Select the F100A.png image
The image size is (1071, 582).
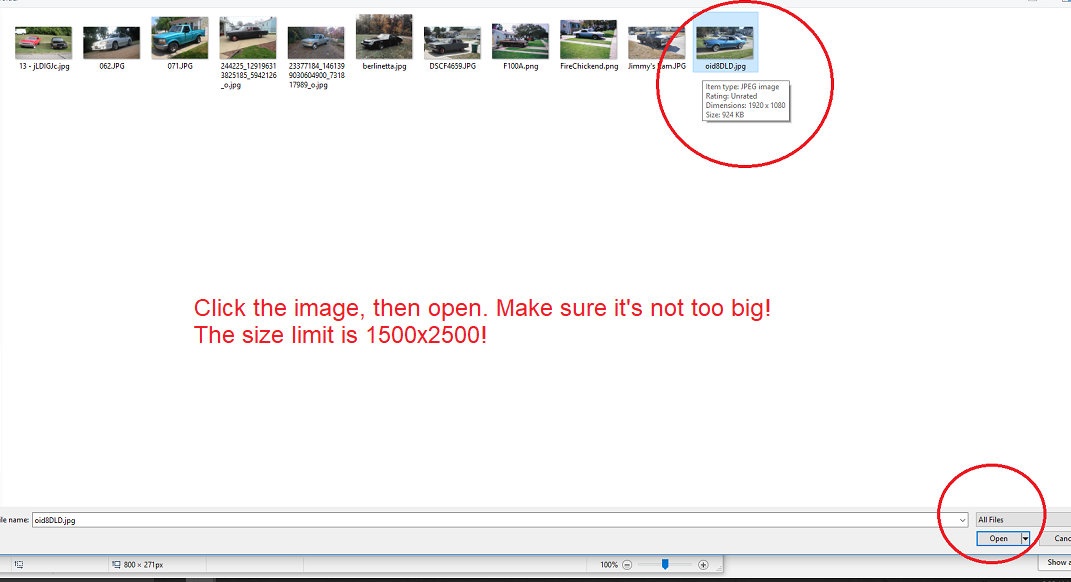click(x=520, y=42)
